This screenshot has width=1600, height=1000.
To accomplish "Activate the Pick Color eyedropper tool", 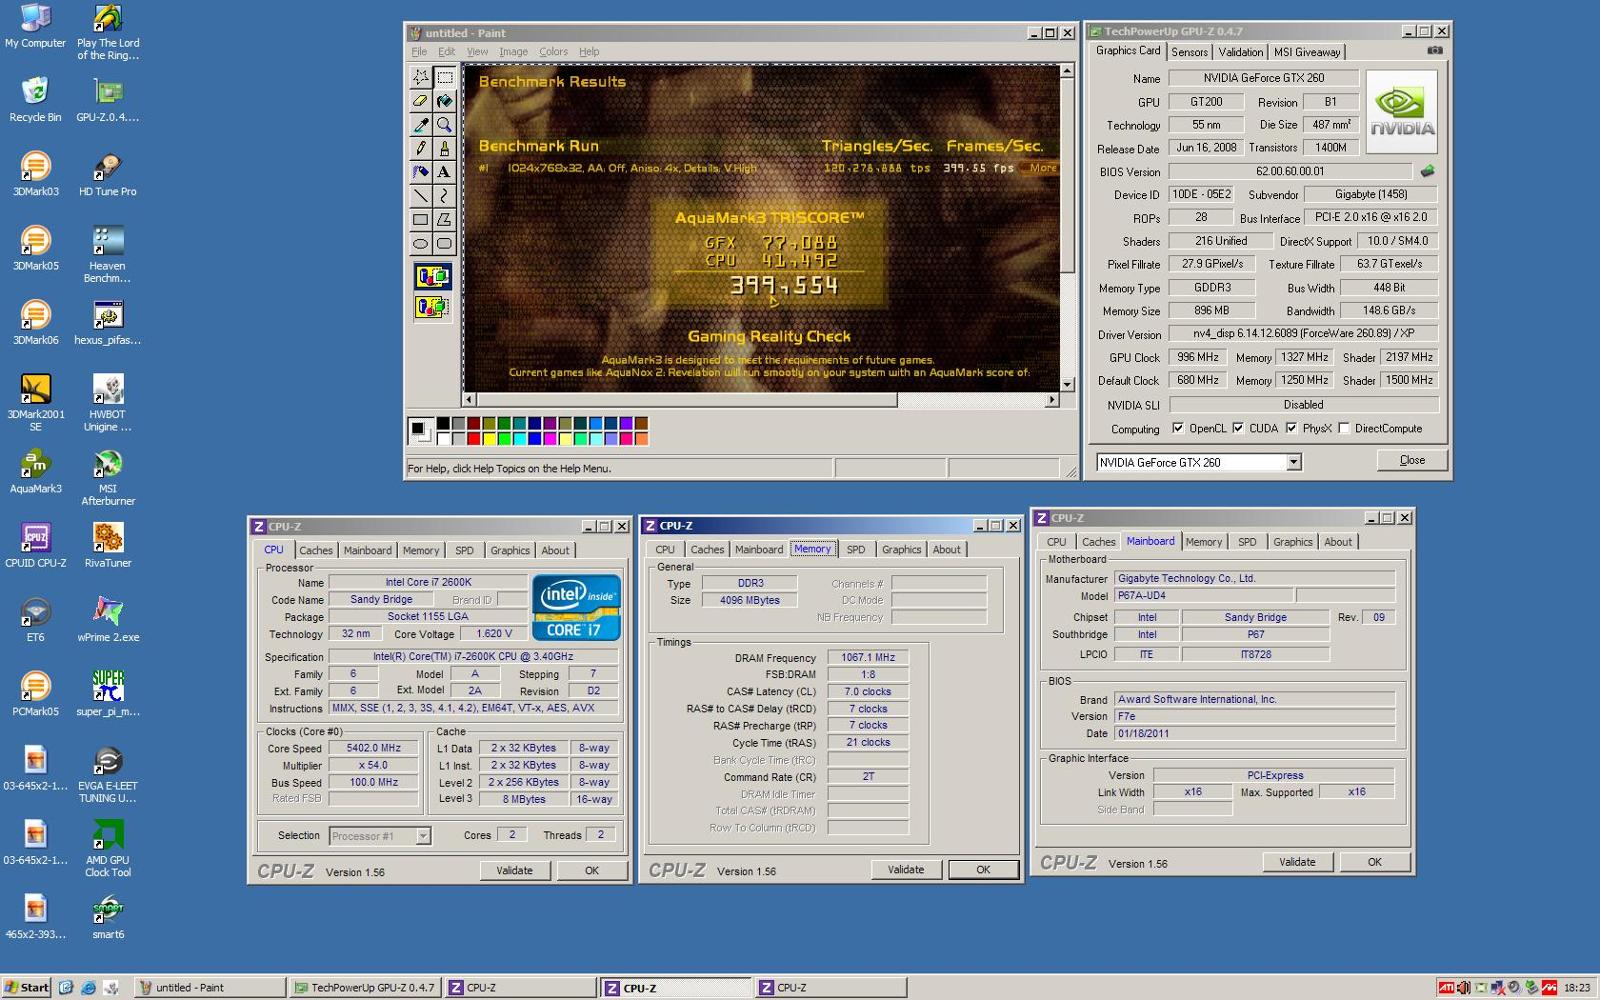I will point(420,125).
